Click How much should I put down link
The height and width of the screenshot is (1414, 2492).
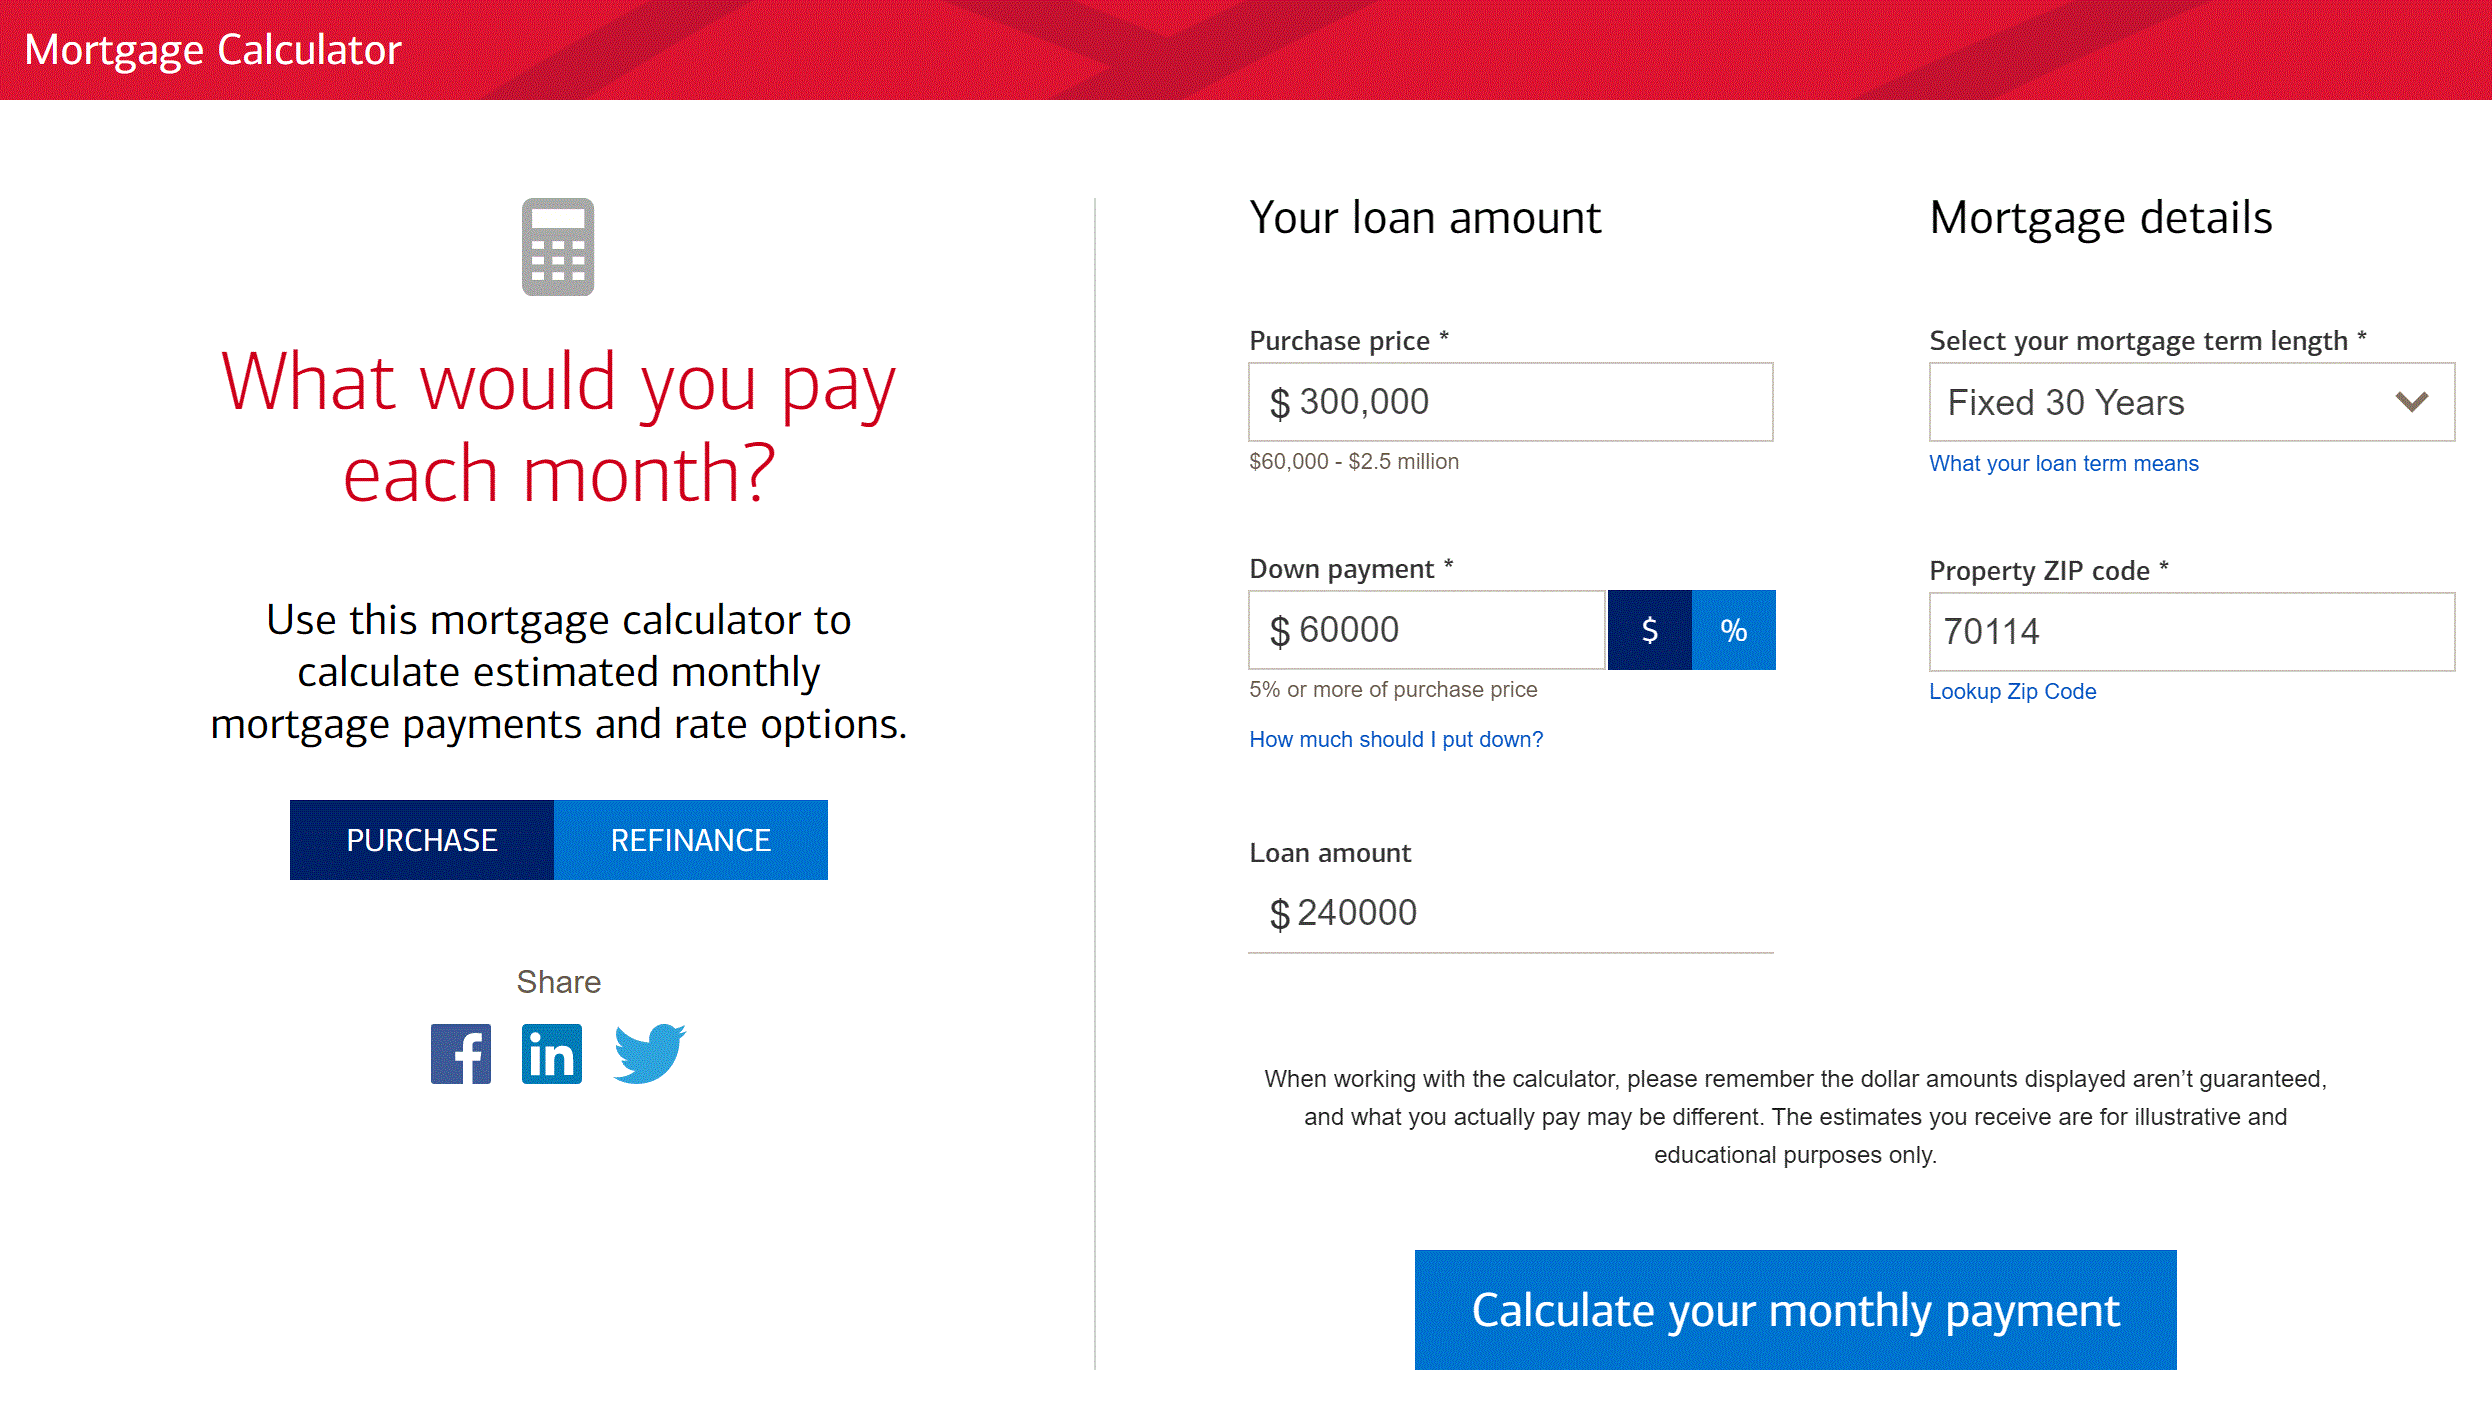tap(1395, 738)
